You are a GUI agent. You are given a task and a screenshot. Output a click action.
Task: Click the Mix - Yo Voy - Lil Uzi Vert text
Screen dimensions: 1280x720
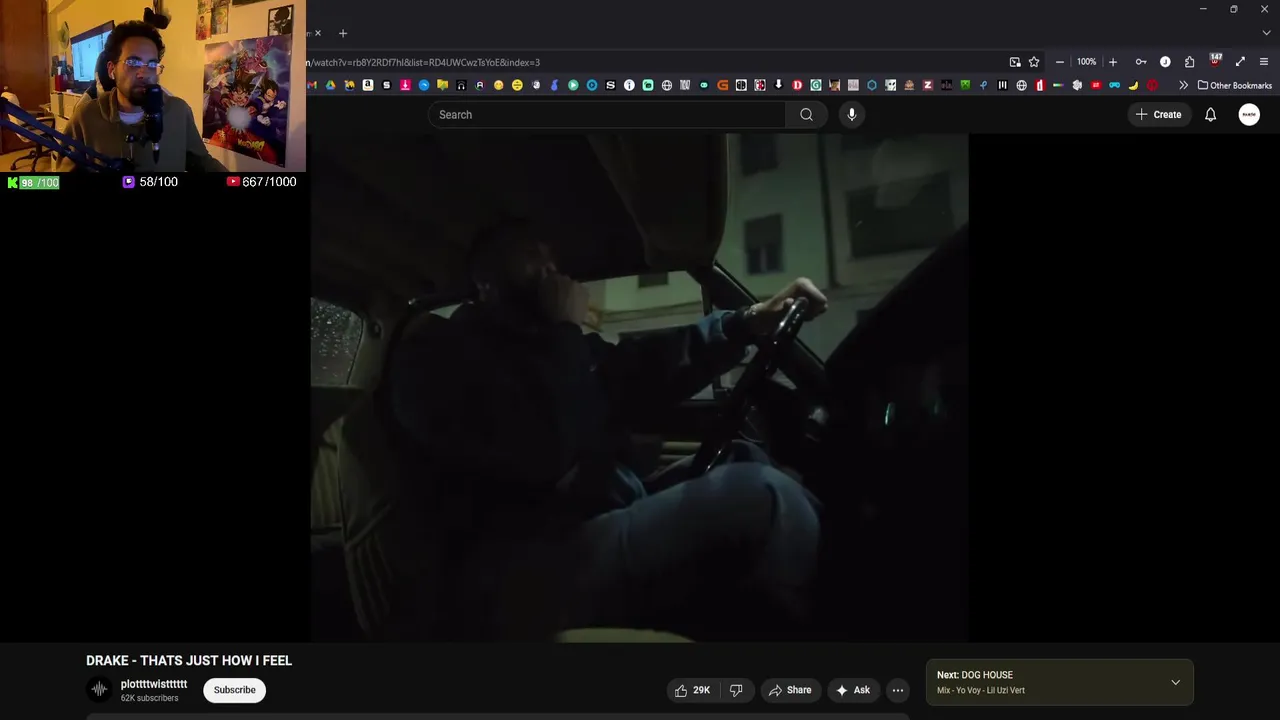tap(981, 690)
